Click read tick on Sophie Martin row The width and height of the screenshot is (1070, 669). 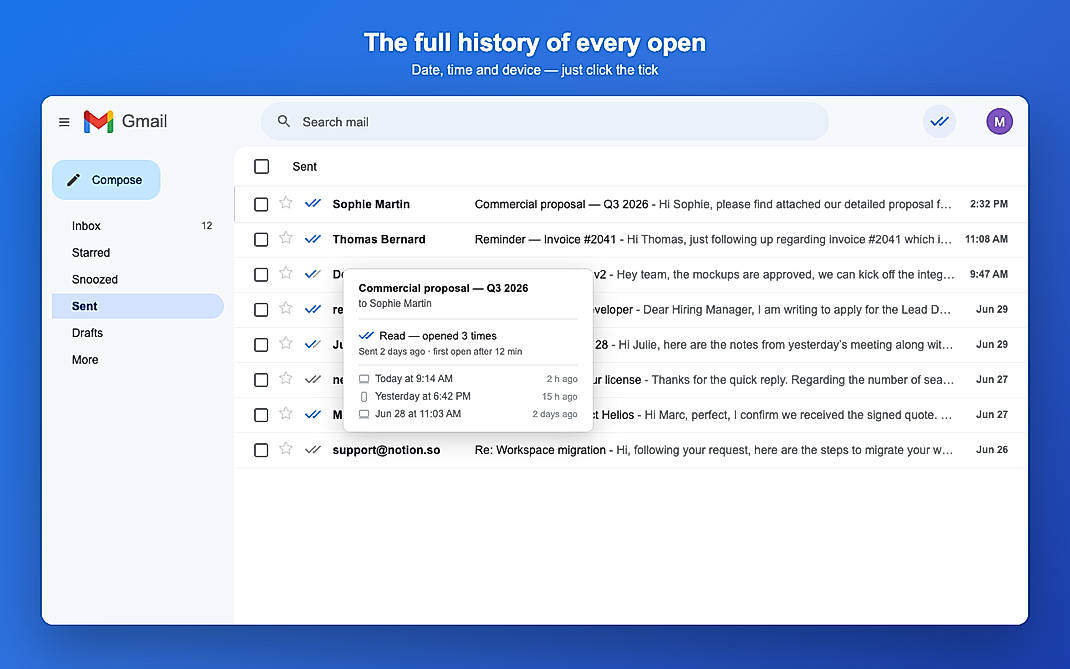click(313, 203)
